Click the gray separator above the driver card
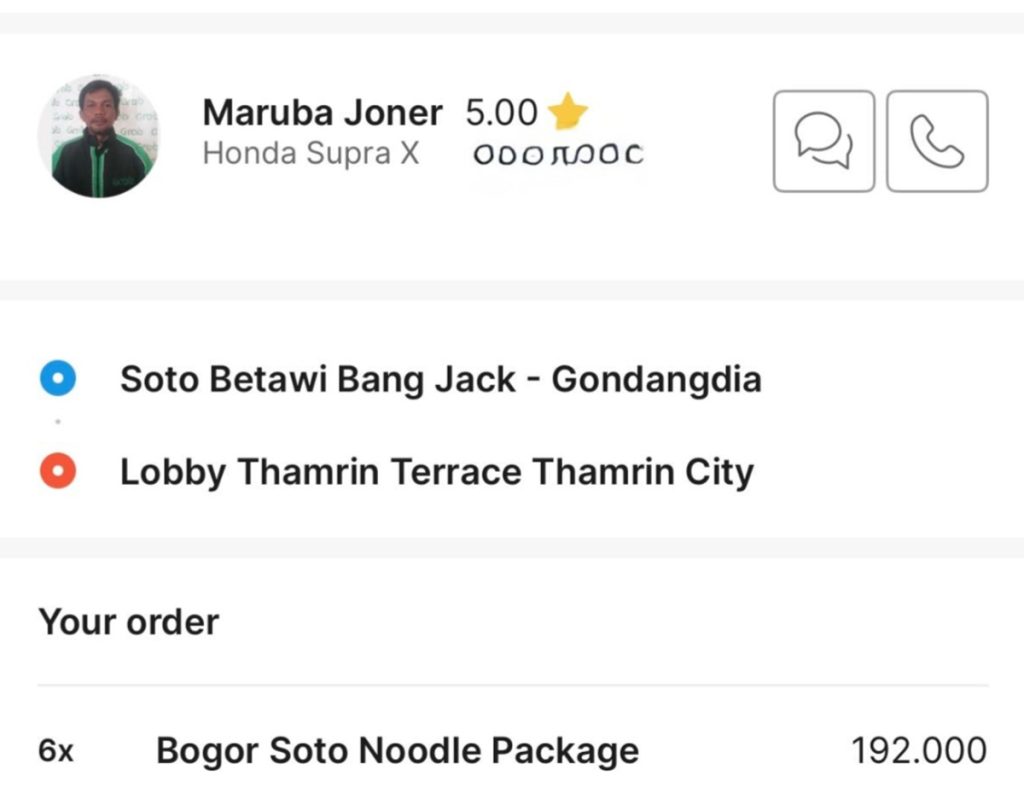The width and height of the screenshot is (1024, 799). (x=512, y=23)
